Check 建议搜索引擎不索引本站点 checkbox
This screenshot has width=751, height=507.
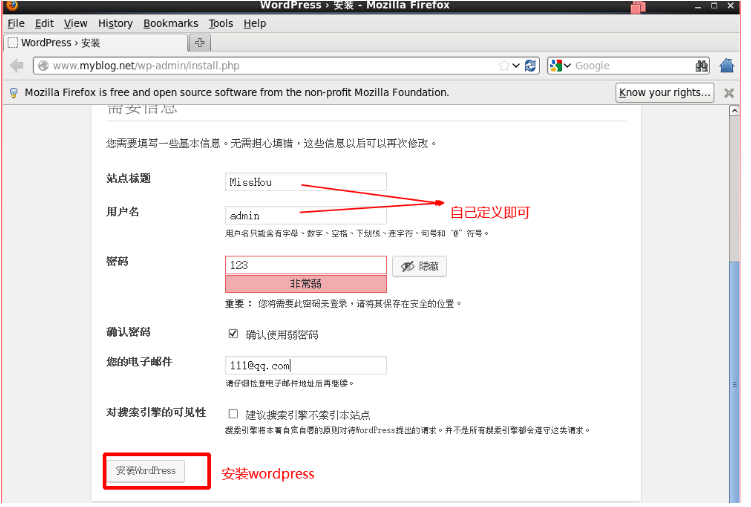(x=233, y=414)
